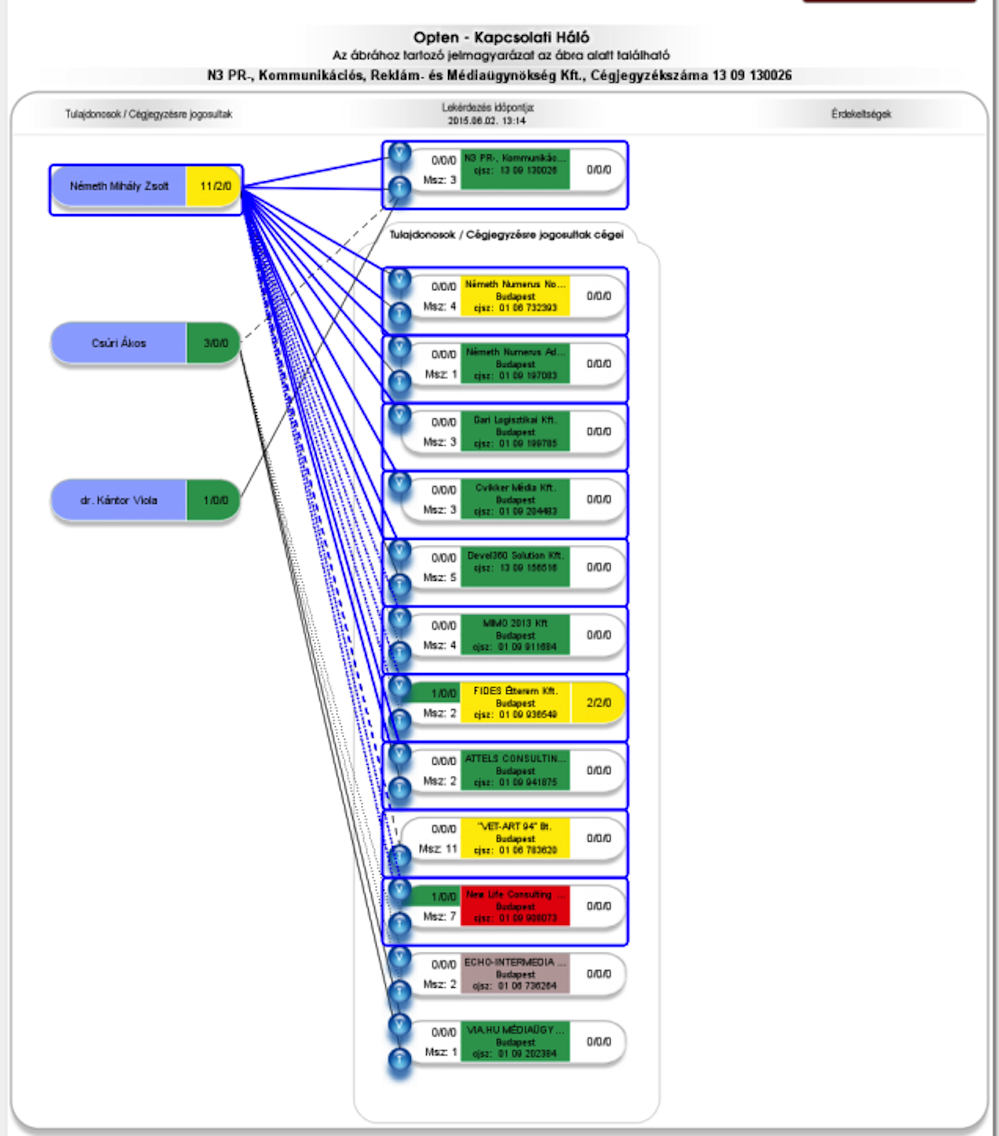Click the V icon beside New Life Consulting
The height and width of the screenshot is (1136, 999).
pos(400,890)
